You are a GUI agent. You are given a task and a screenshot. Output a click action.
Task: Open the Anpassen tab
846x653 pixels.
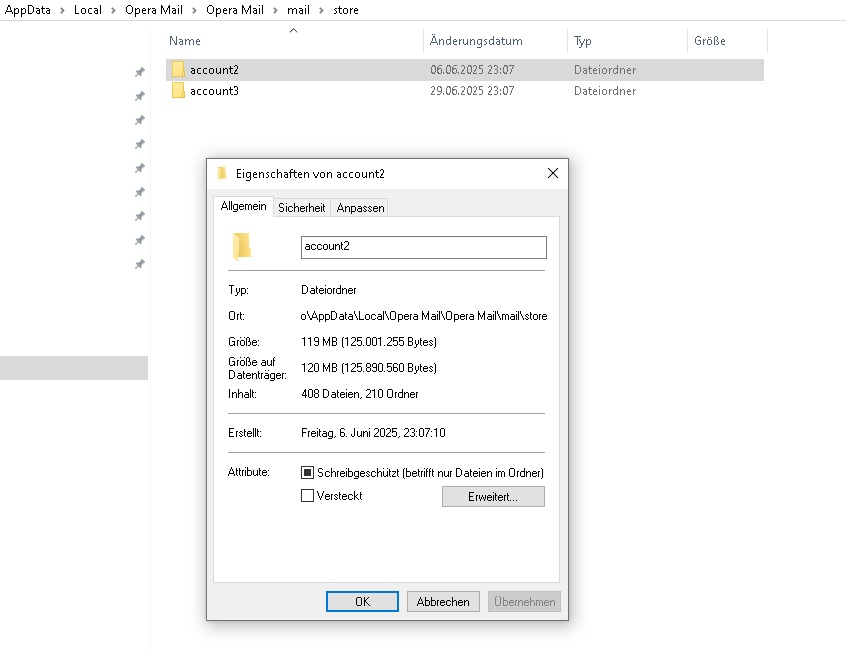click(360, 208)
